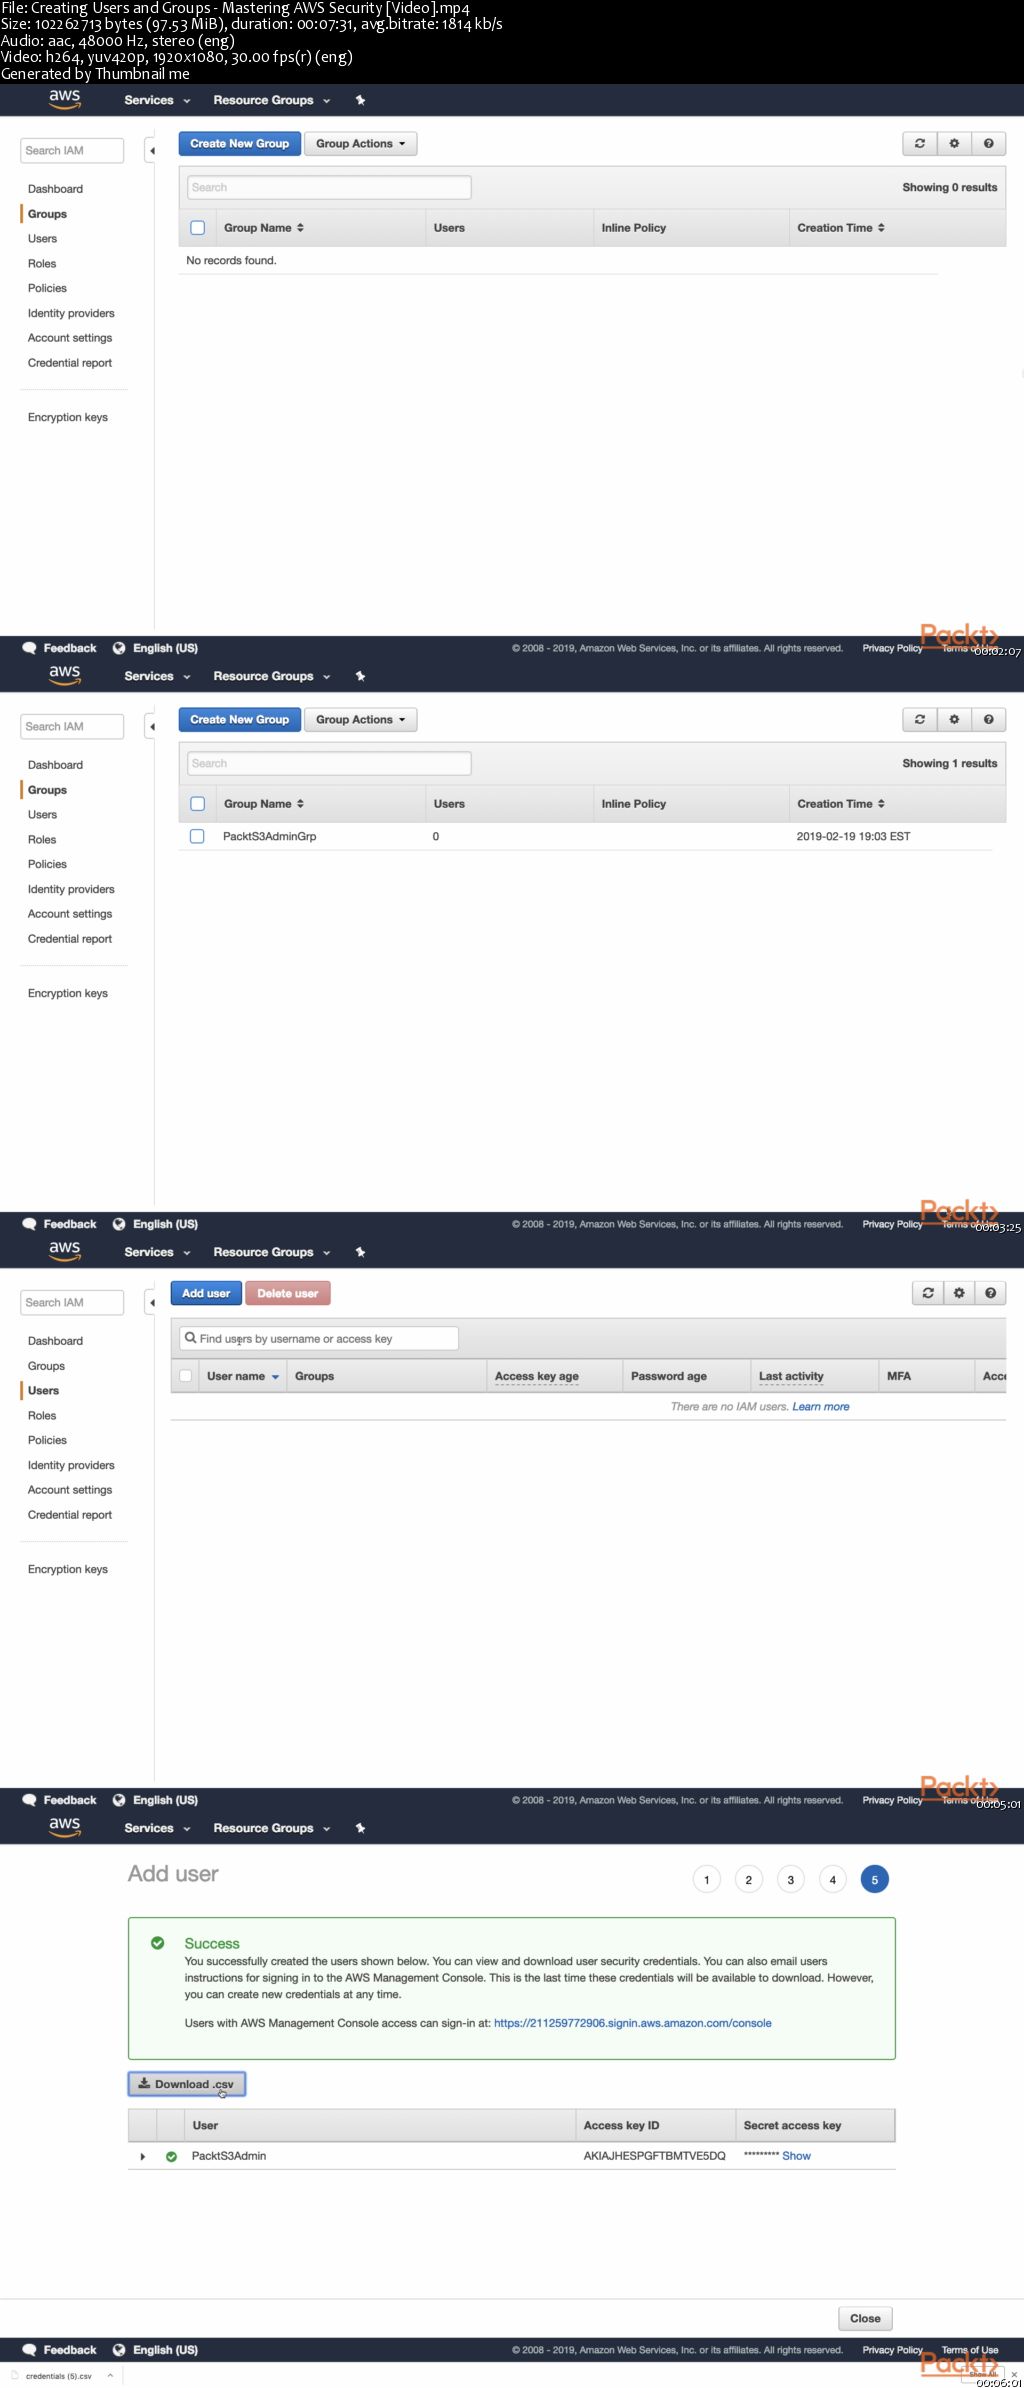Image resolution: width=1024 pixels, height=2388 pixels.
Task: Click pin icon on Add user page navbar
Action: 360,1828
